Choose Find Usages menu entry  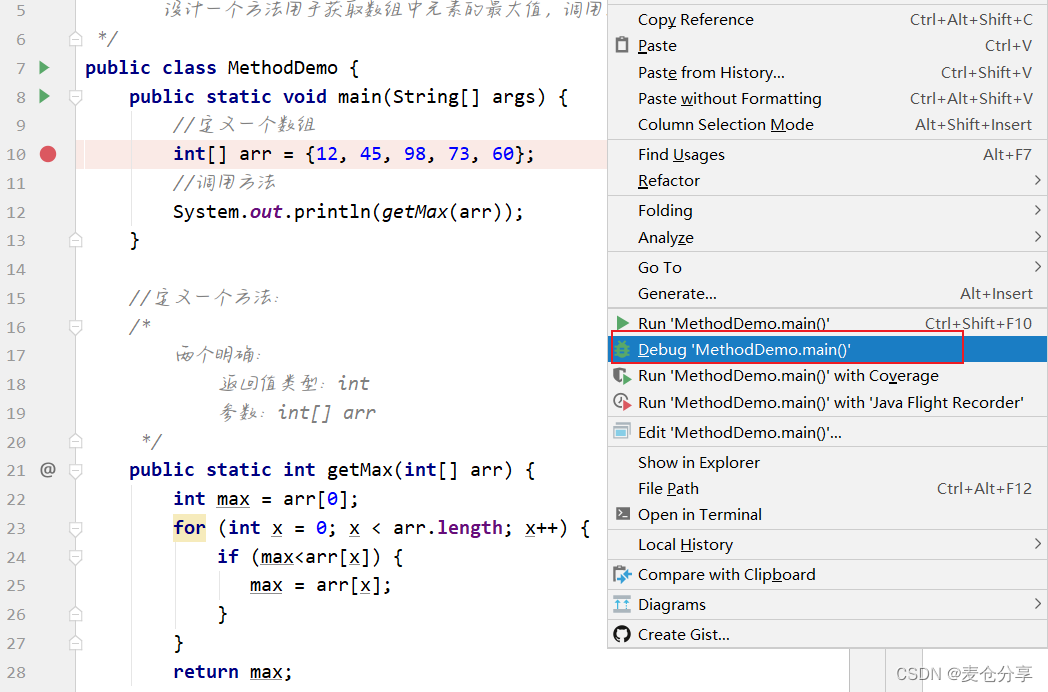(x=827, y=154)
